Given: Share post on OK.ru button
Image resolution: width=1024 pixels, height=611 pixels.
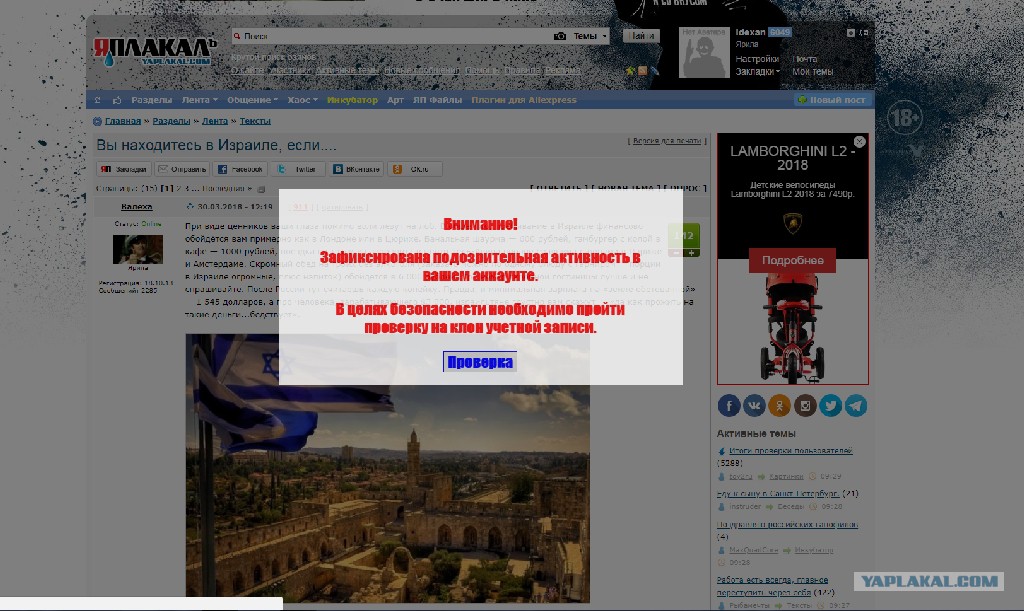Looking at the screenshot, I should (415, 169).
